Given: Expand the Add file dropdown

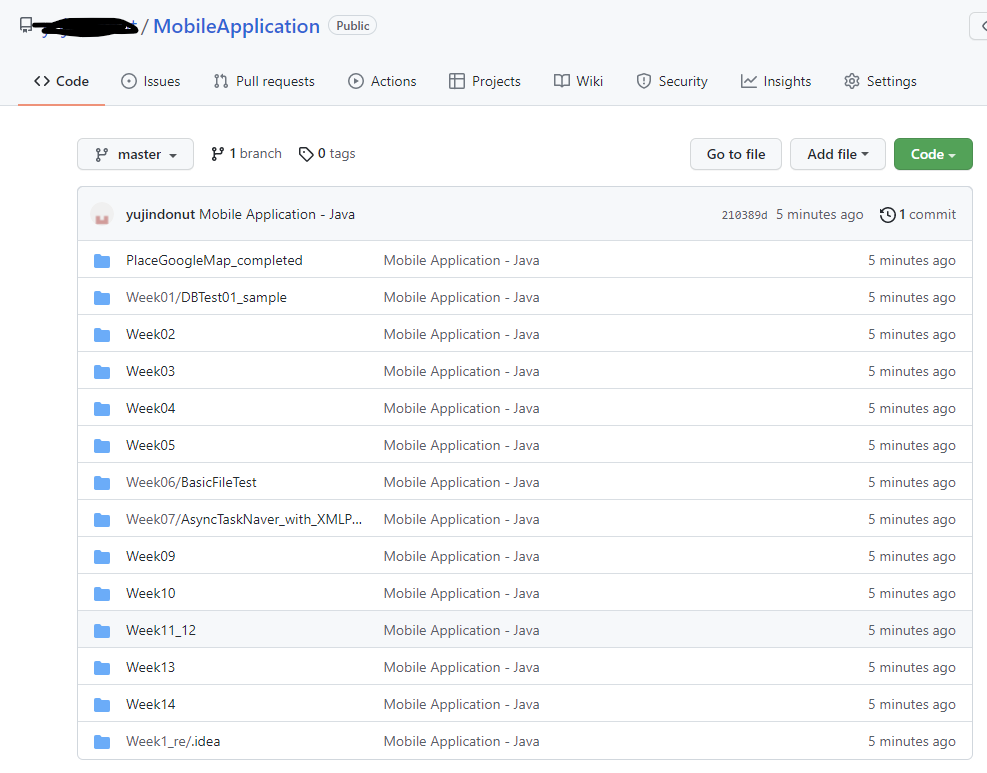Looking at the screenshot, I should (838, 154).
